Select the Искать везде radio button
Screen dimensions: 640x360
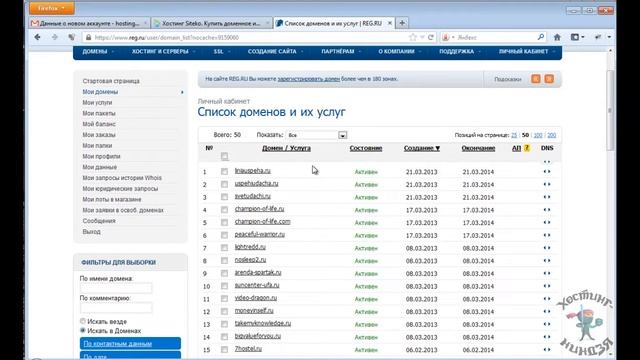coord(83,321)
